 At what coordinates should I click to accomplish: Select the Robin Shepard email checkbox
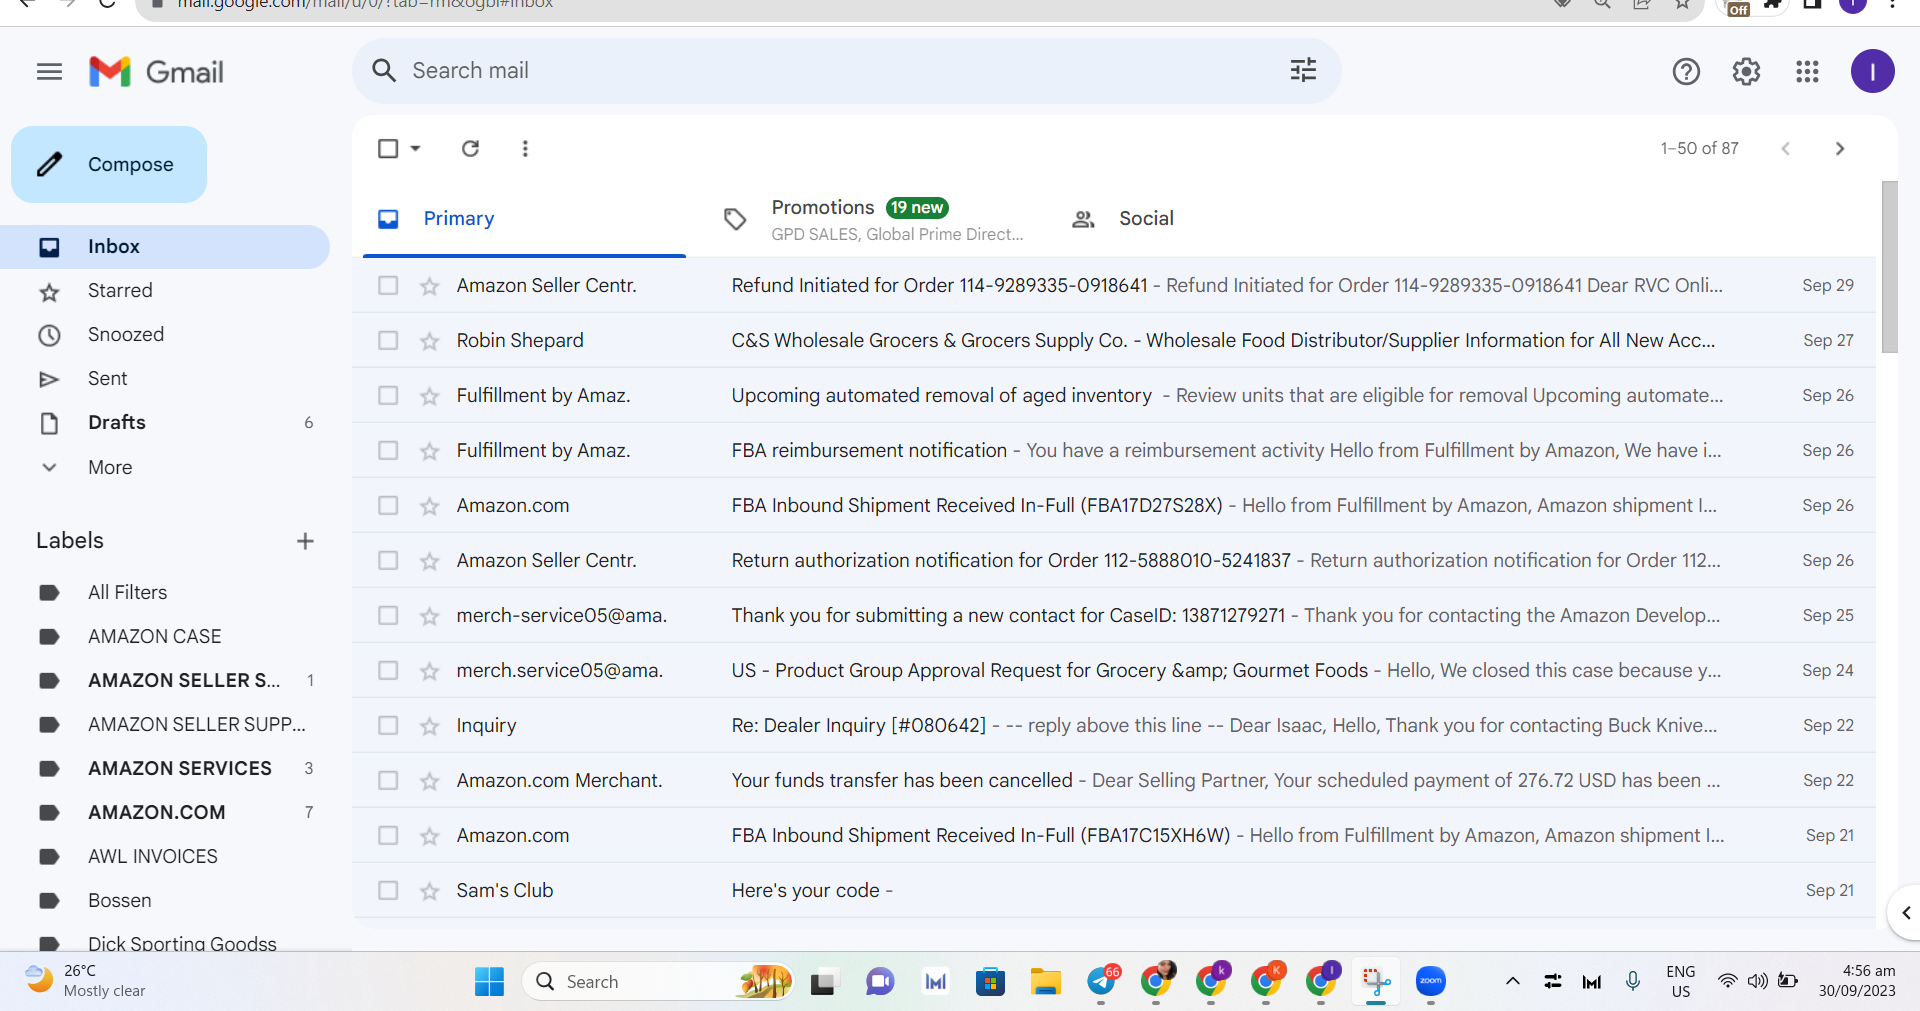coord(388,341)
